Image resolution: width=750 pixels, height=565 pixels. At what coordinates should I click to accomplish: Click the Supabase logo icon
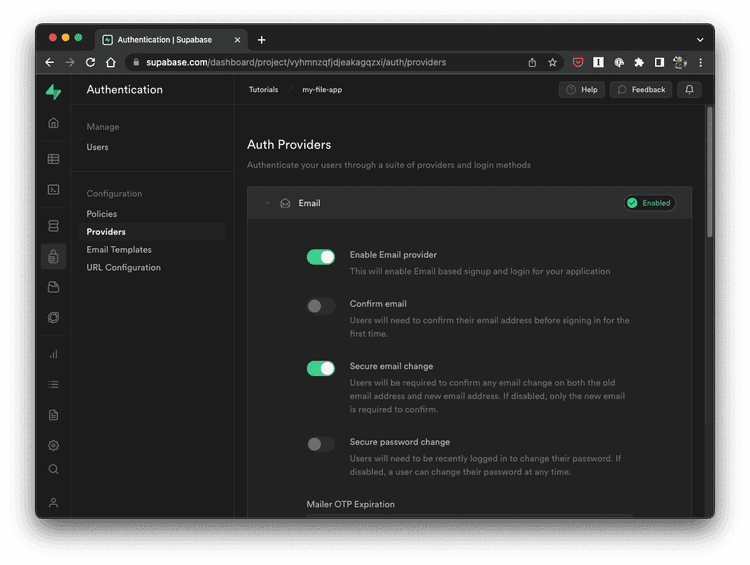point(54,92)
